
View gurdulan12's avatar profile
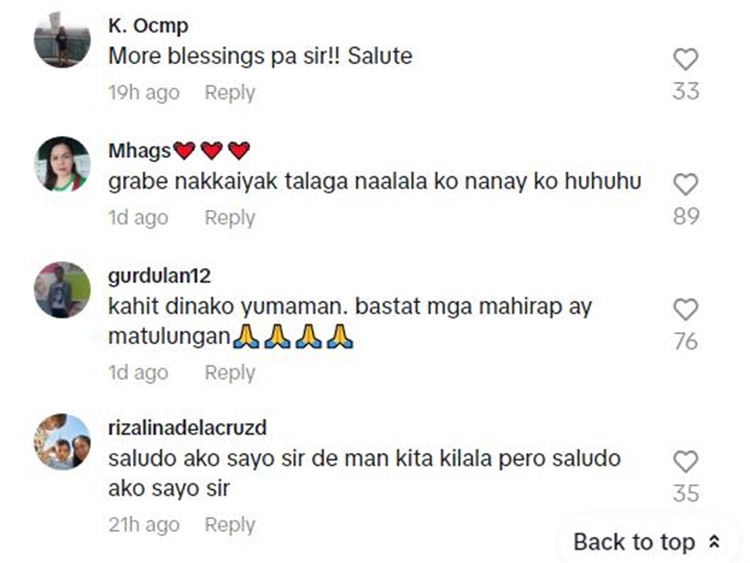point(62,290)
